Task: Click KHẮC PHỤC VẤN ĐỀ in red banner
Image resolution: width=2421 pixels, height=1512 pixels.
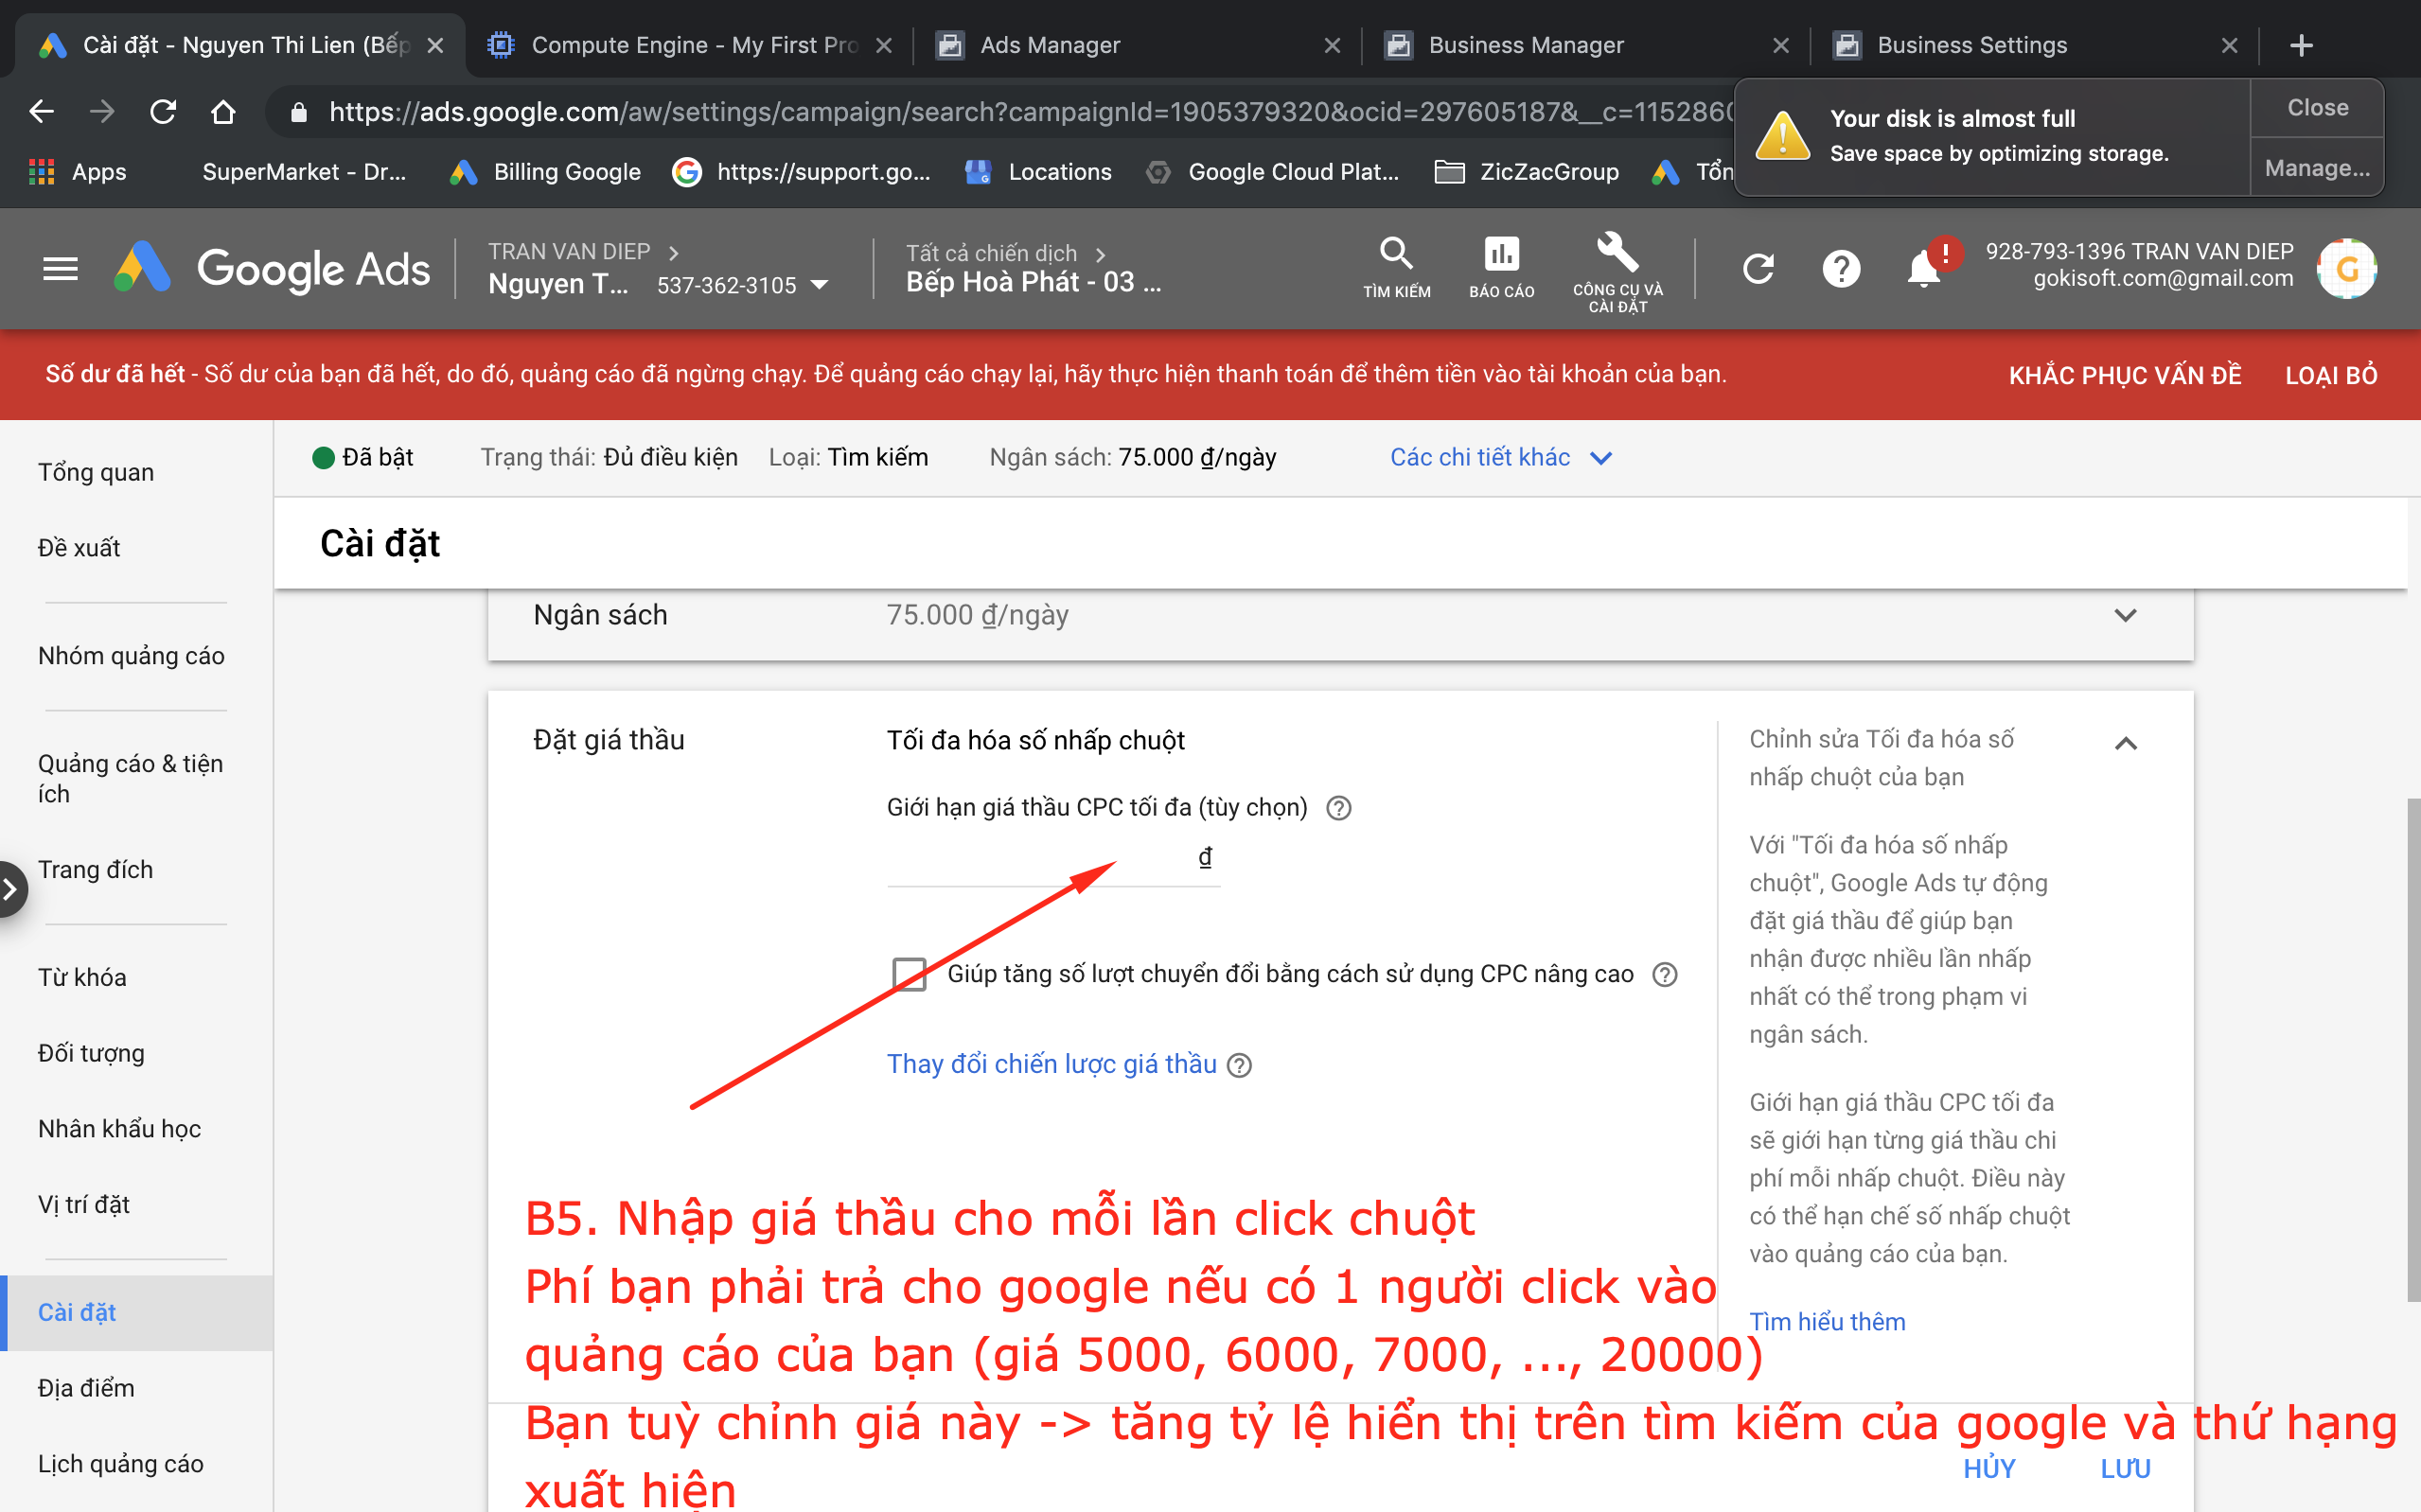Action: coord(2125,375)
